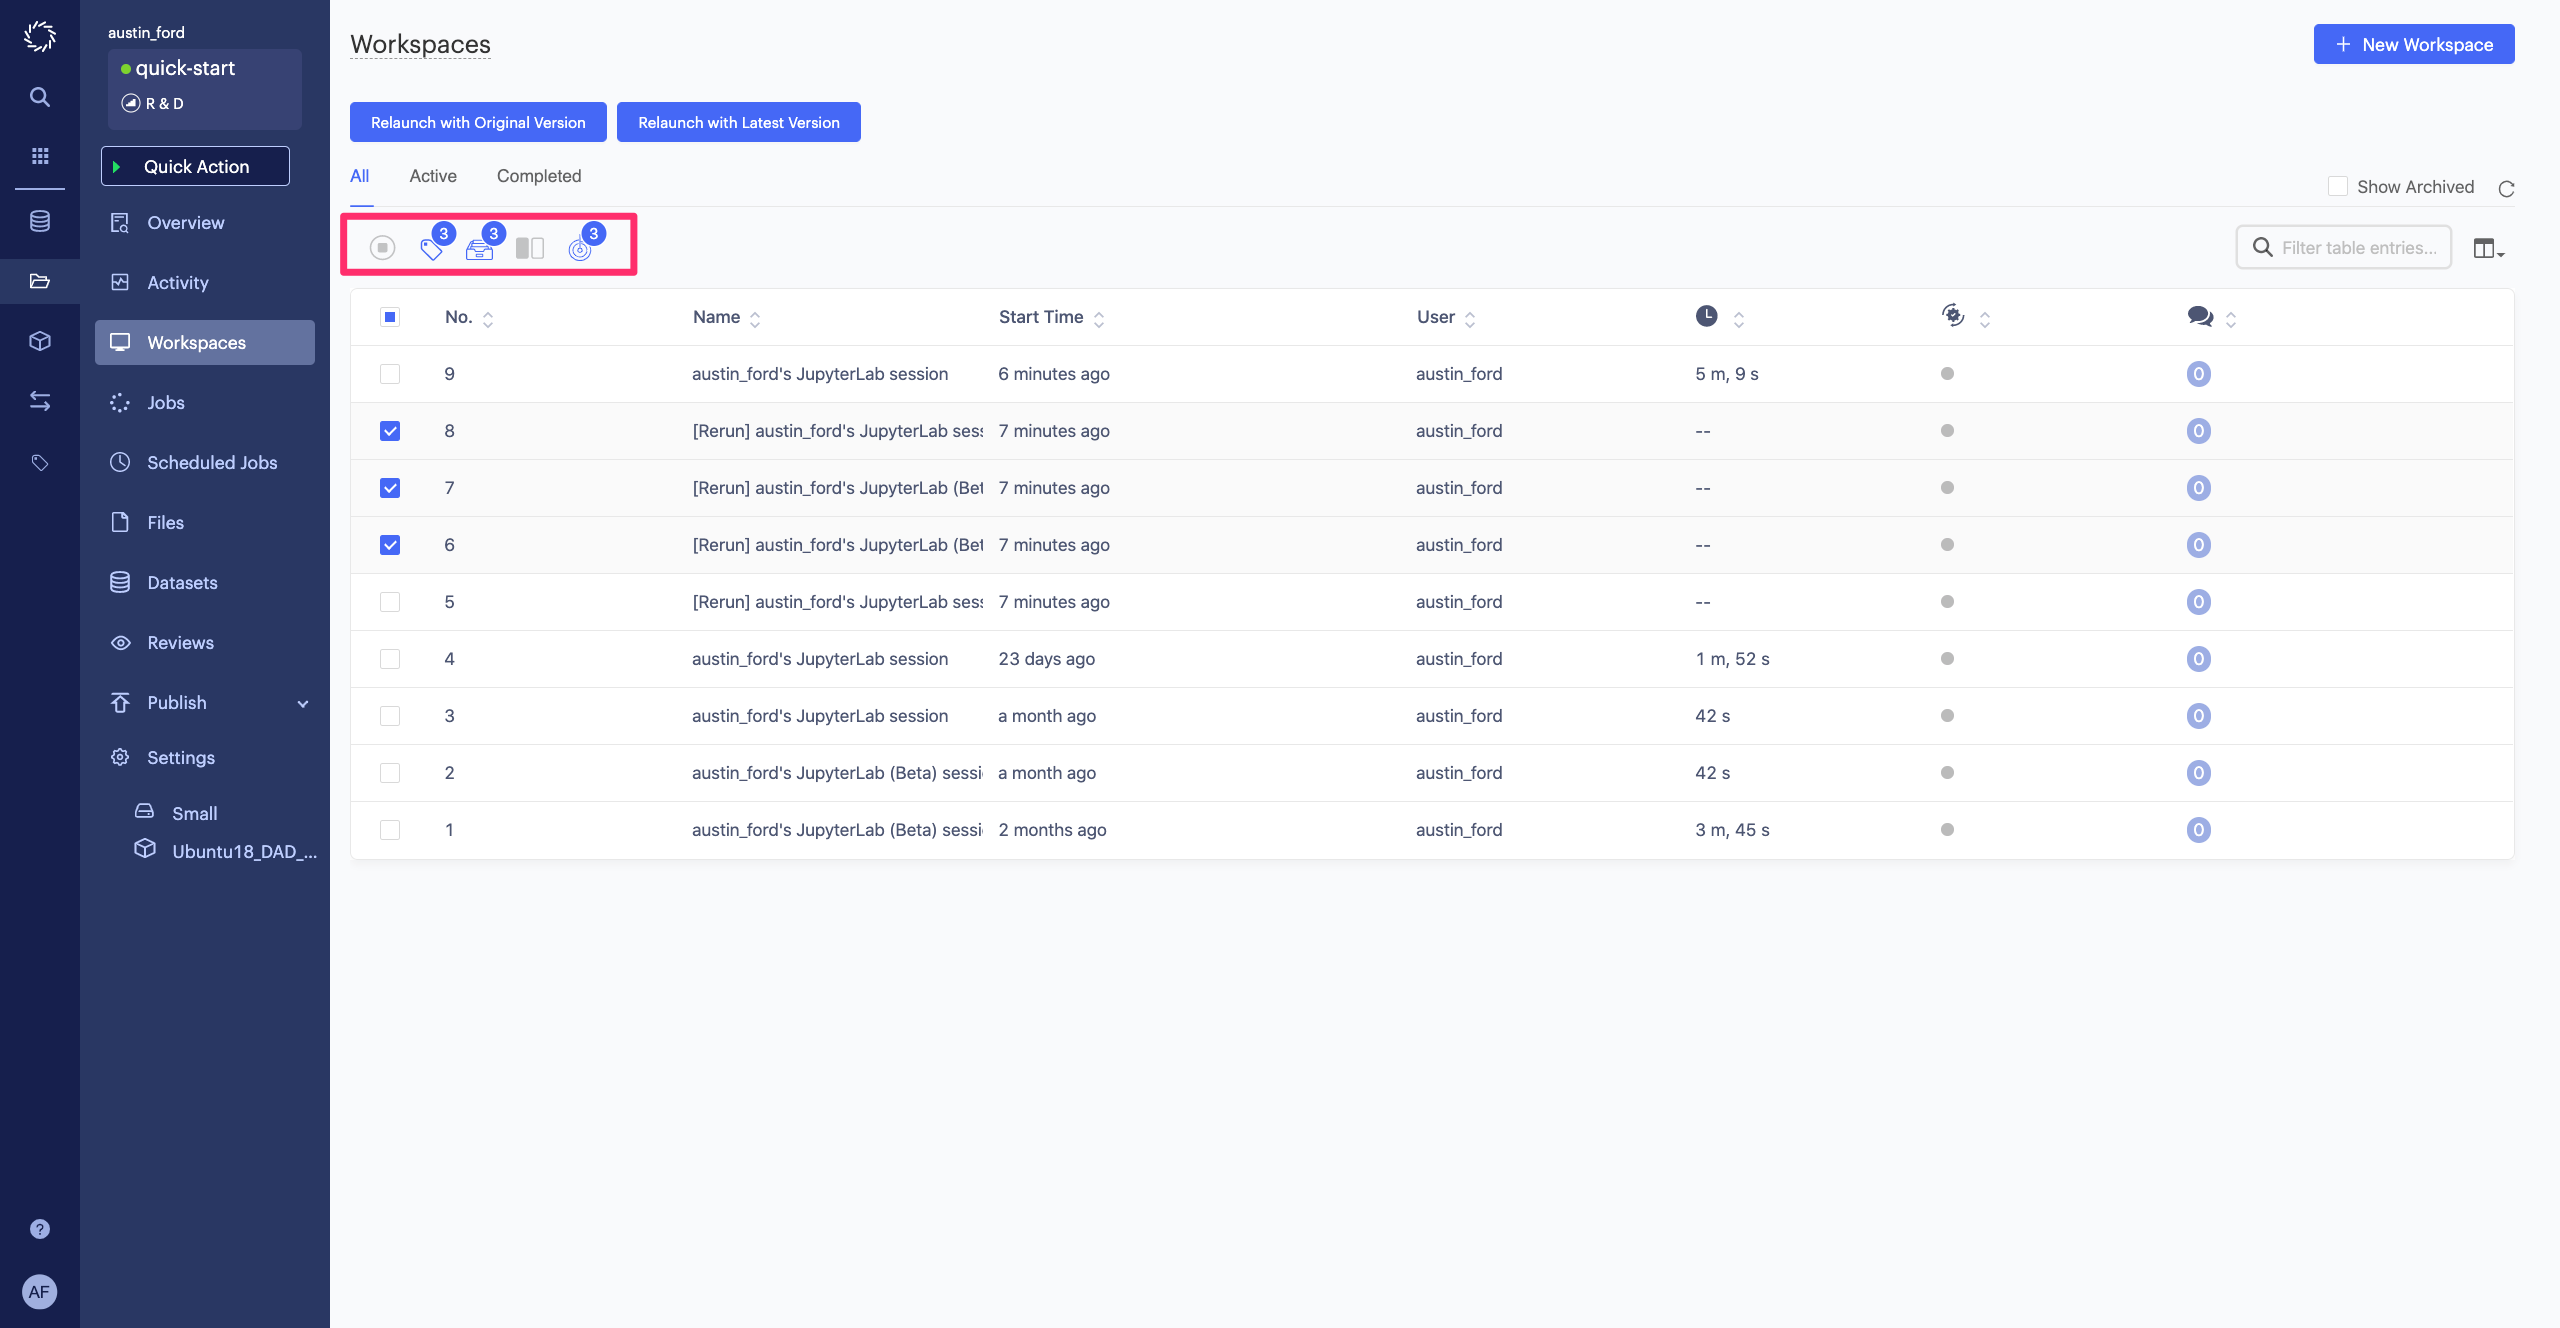
Task: Refresh the workspaces table
Action: 2506,188
